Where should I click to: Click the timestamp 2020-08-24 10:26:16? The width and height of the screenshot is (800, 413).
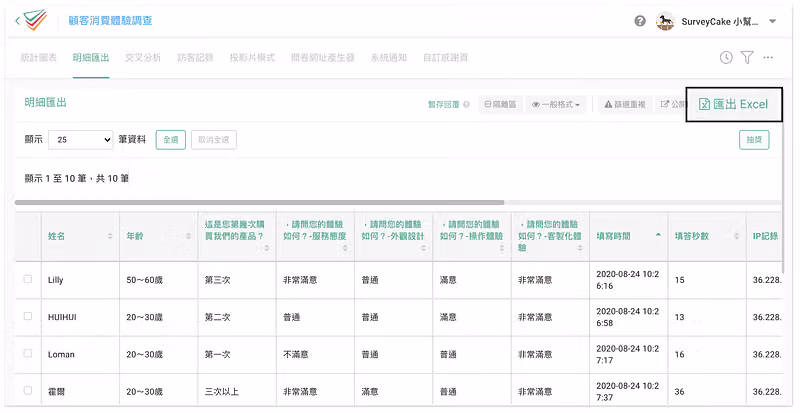coord(628,280)
